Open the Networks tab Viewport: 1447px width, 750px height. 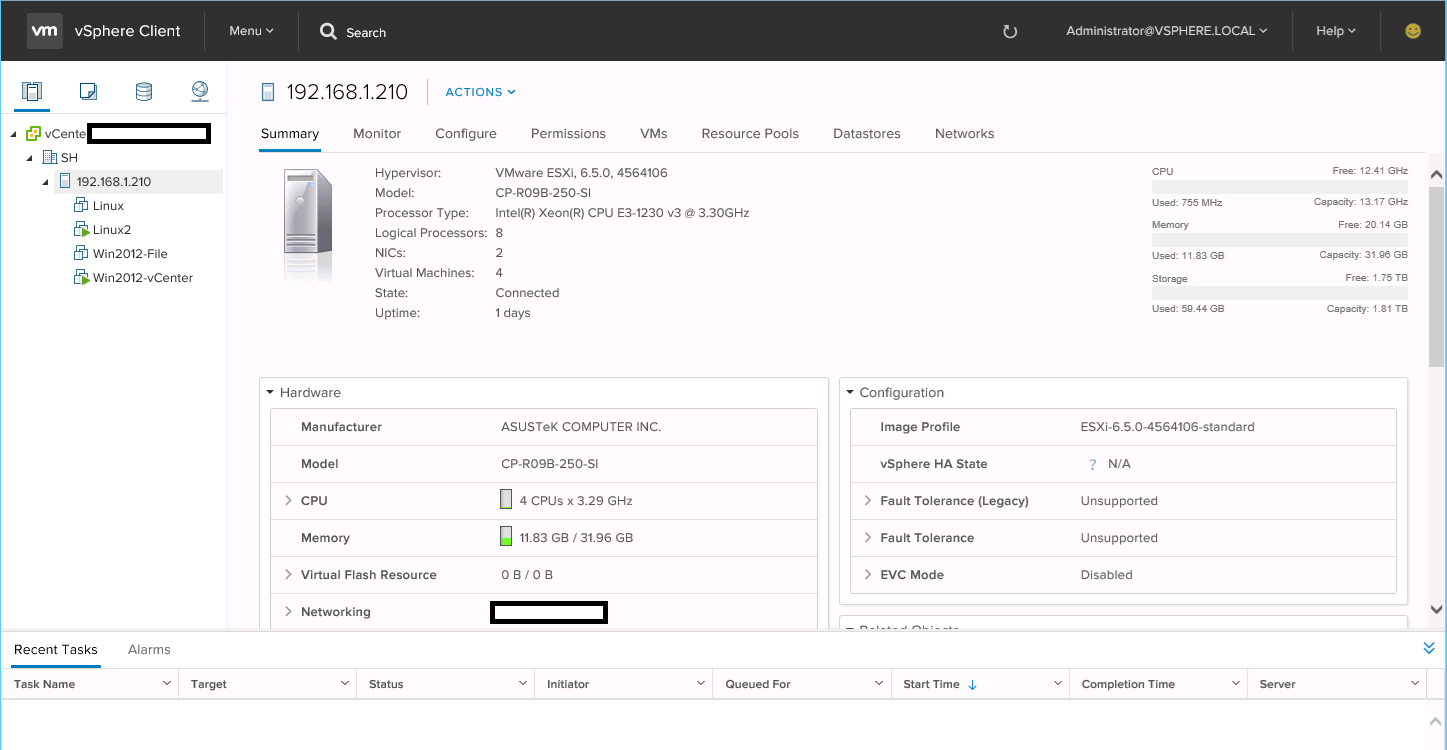965,133
